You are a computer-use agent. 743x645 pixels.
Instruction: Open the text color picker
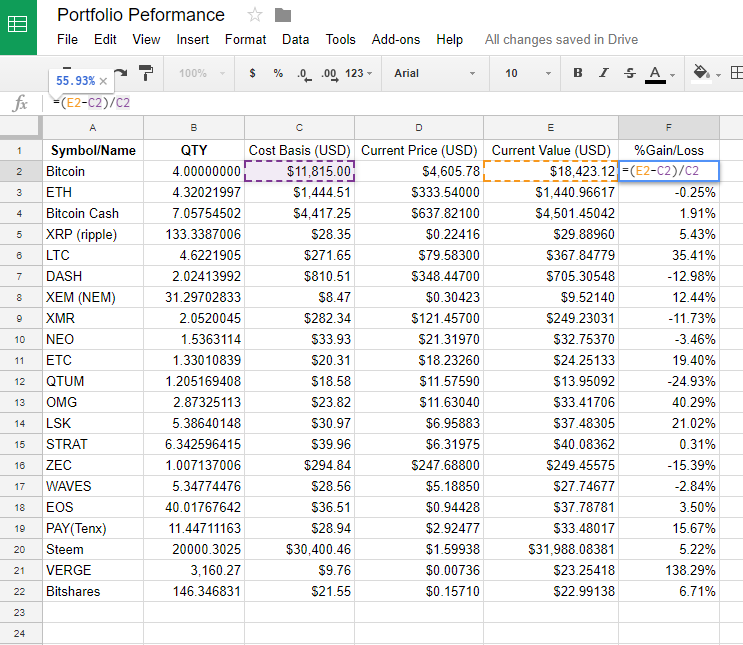[x=655, y=74]
